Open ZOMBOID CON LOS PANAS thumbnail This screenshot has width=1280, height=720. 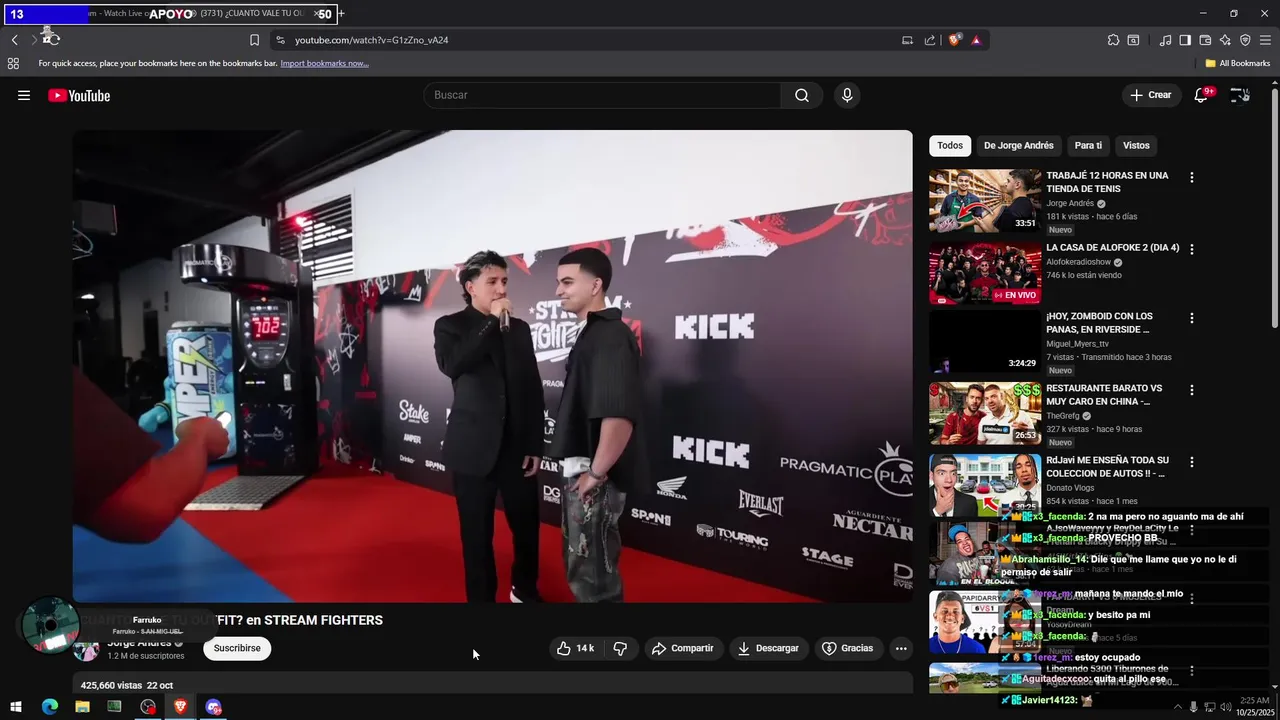tap(985, 342)
